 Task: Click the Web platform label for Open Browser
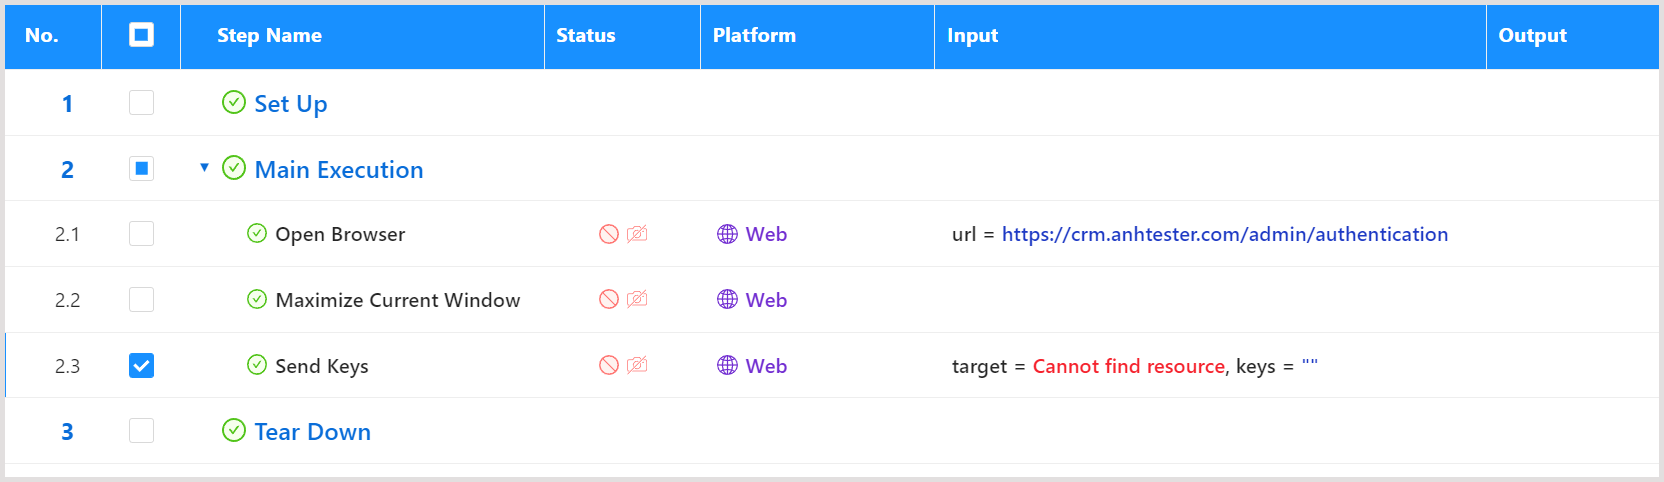coord(766,234)
